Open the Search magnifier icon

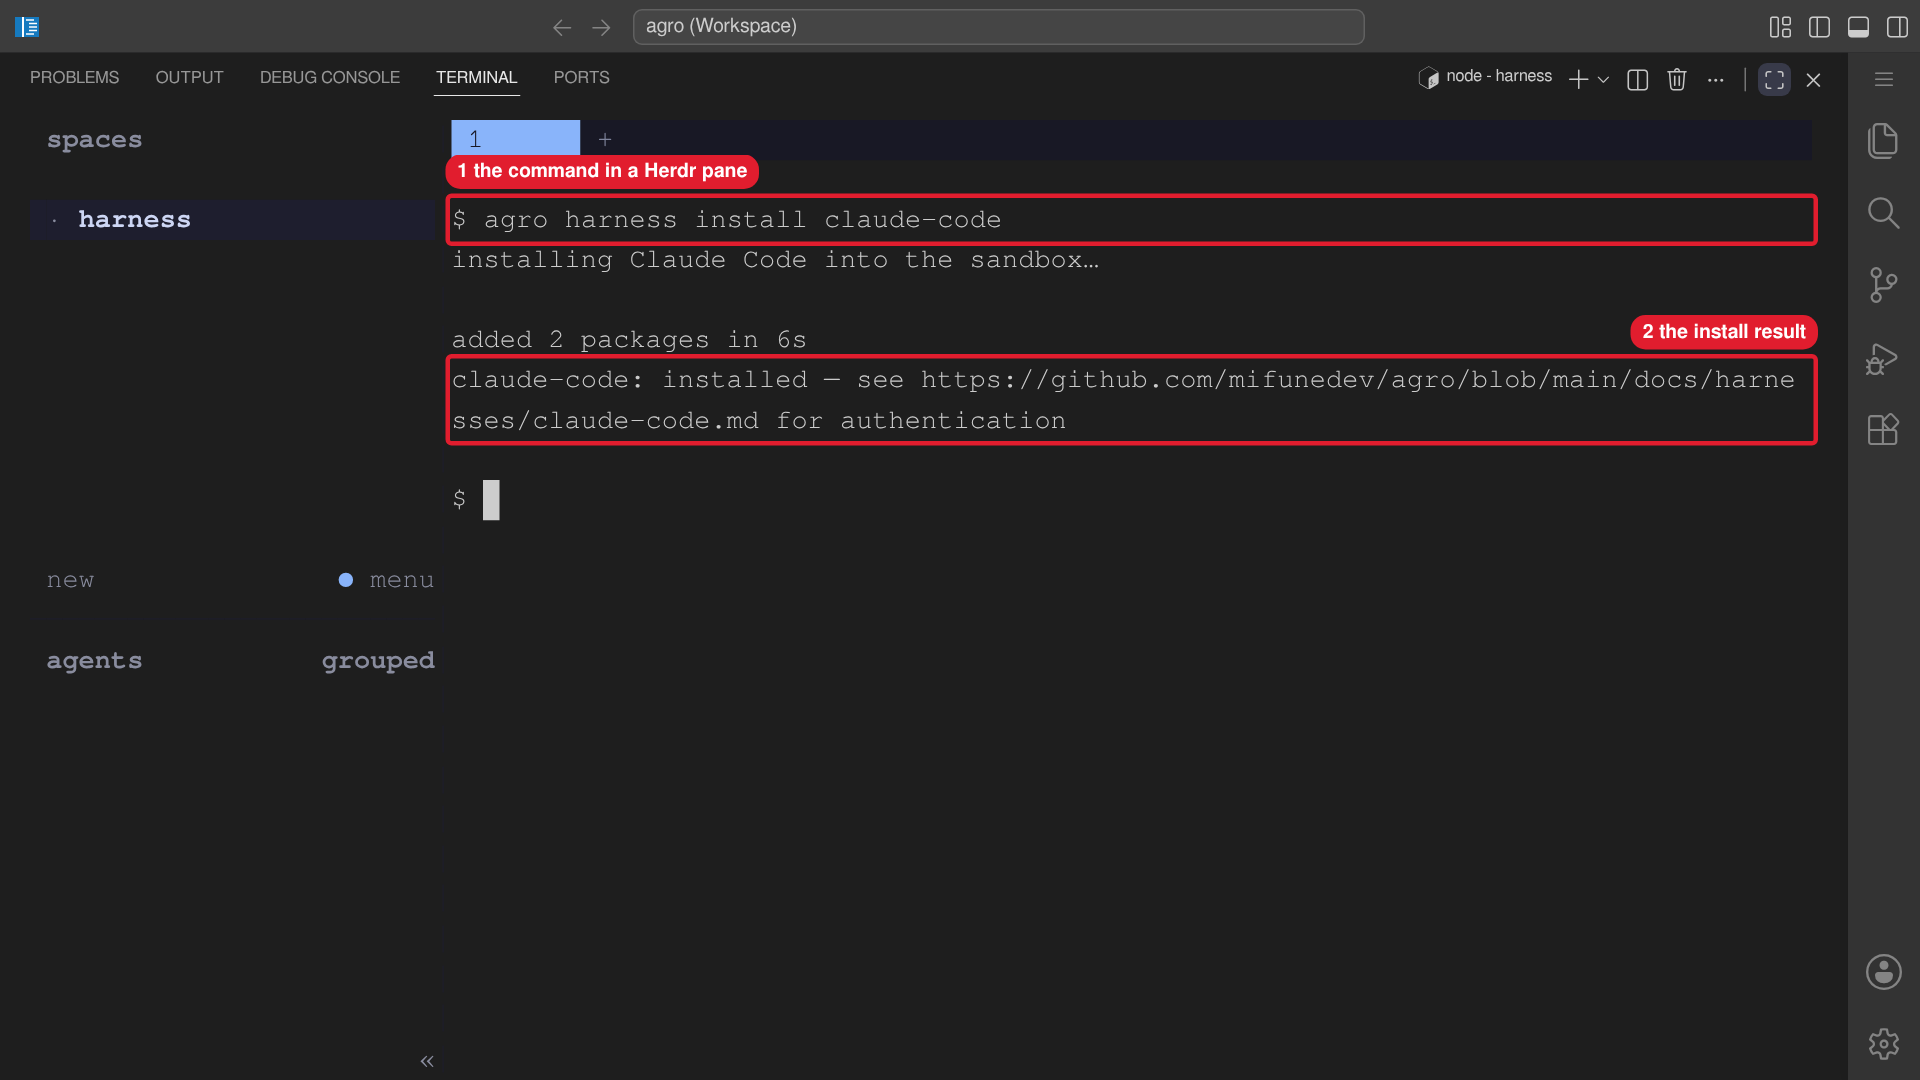point(1883,213)
